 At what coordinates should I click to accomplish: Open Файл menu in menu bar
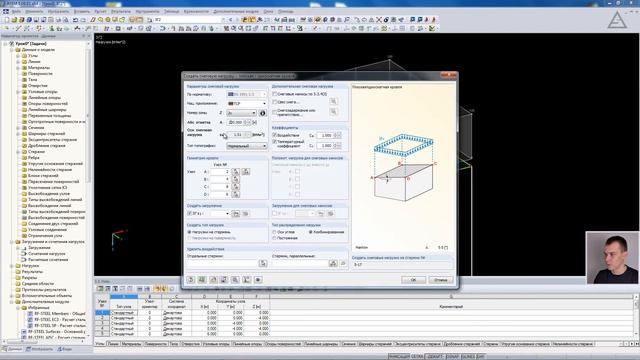(x=16, y=11)
